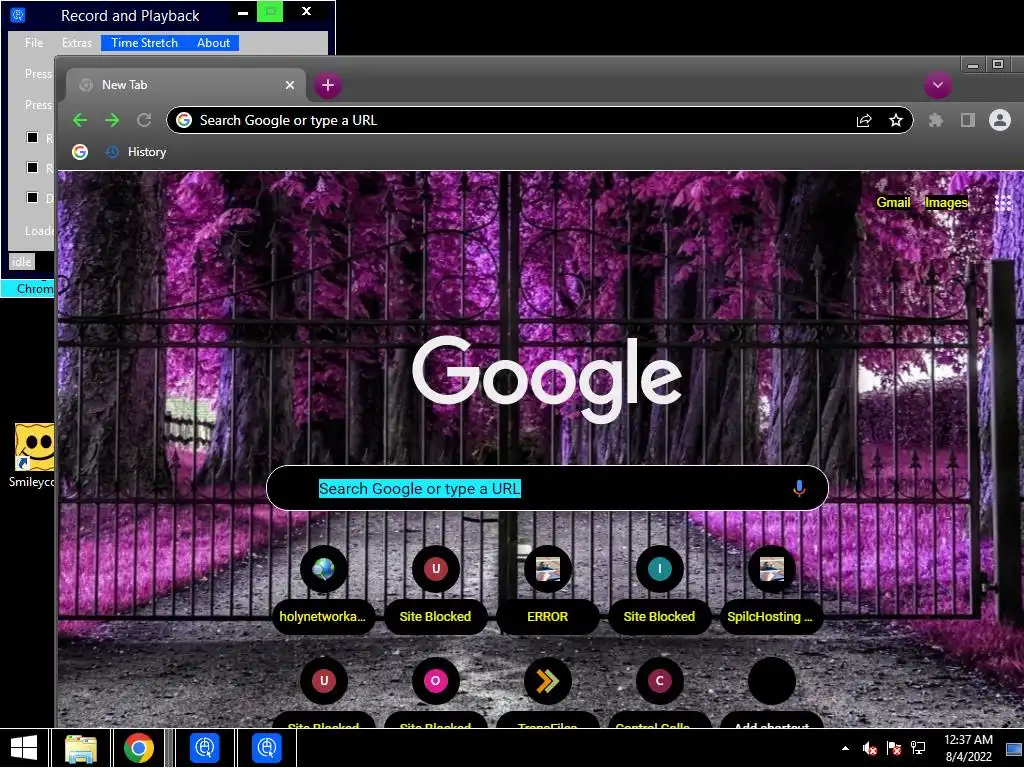
Task: Open the TransFiles shortcut icon
Action: [x=547, y=681]
